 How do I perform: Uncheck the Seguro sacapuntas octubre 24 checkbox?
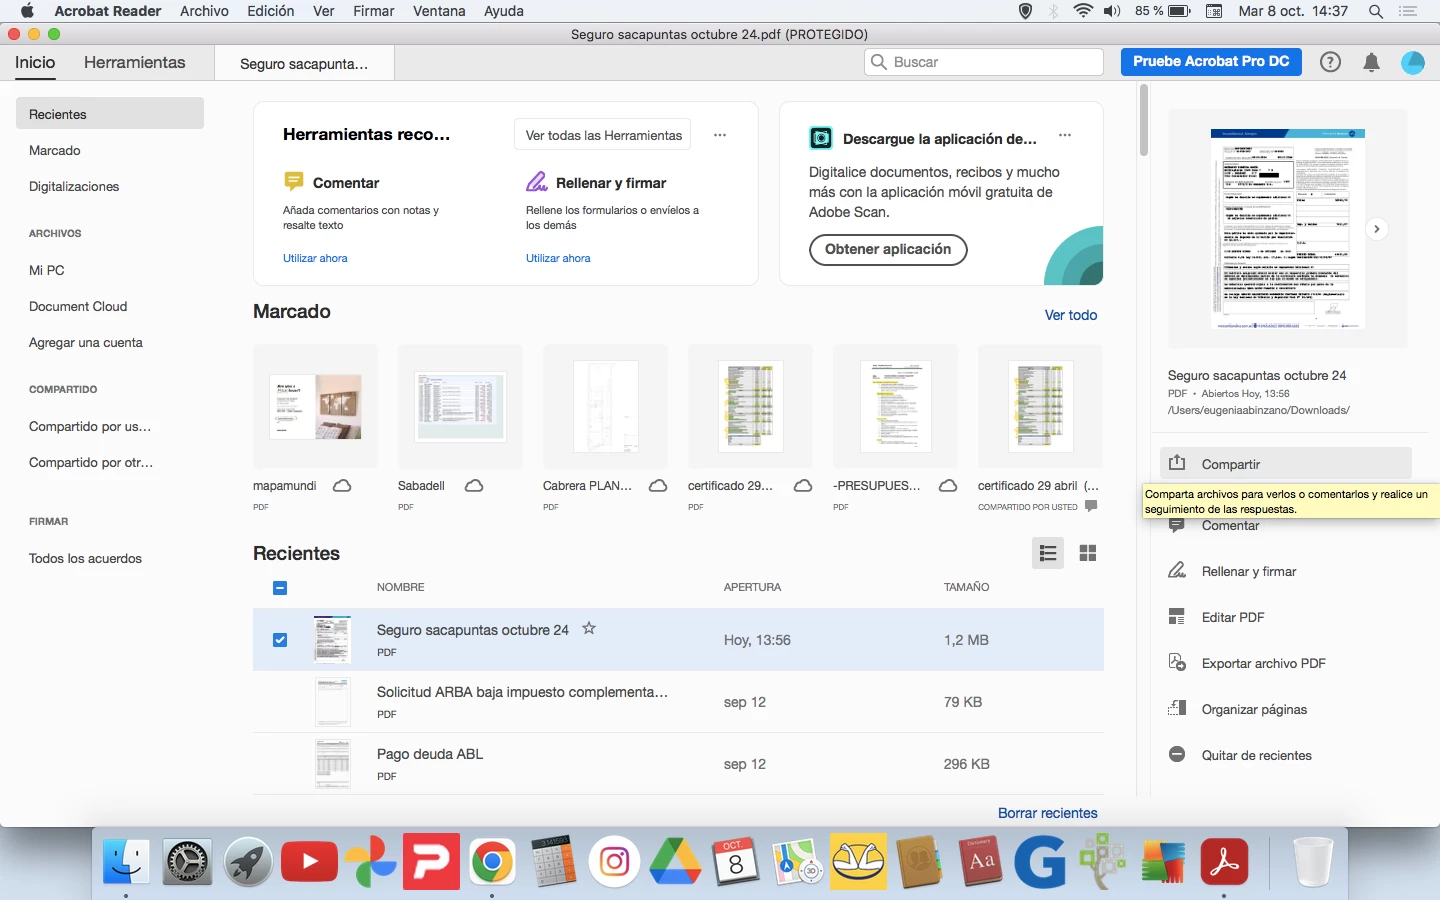click(280, 640)
